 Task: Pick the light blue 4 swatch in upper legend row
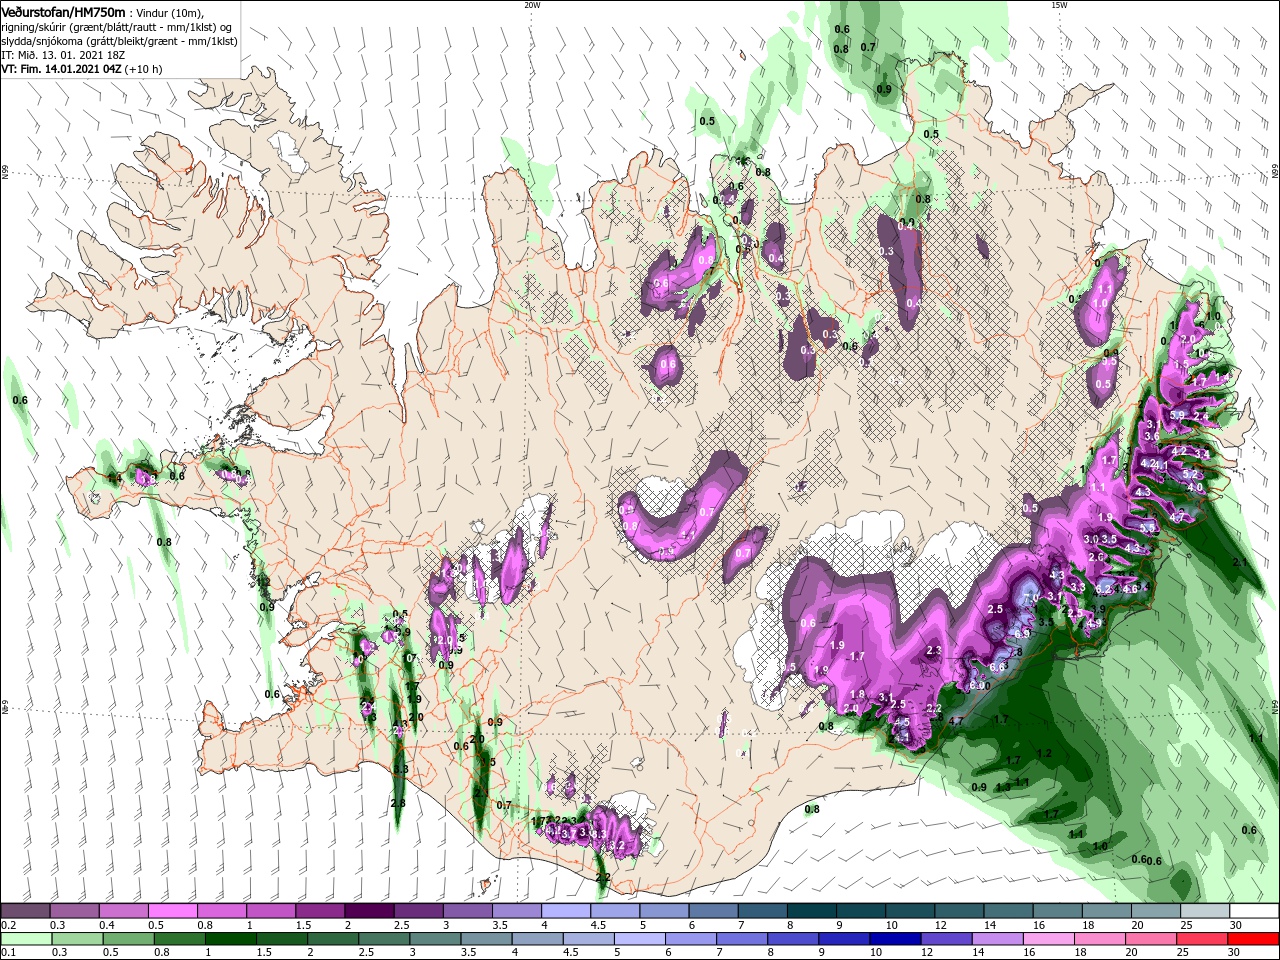click(566, 911)
